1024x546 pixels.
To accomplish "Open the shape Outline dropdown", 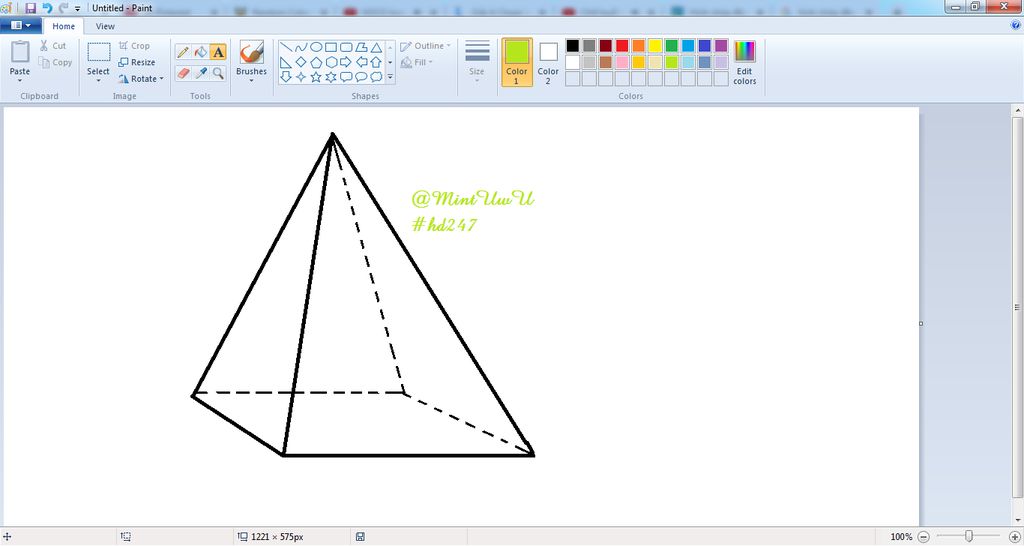I will pyautogui.click(x=426, y=46).
